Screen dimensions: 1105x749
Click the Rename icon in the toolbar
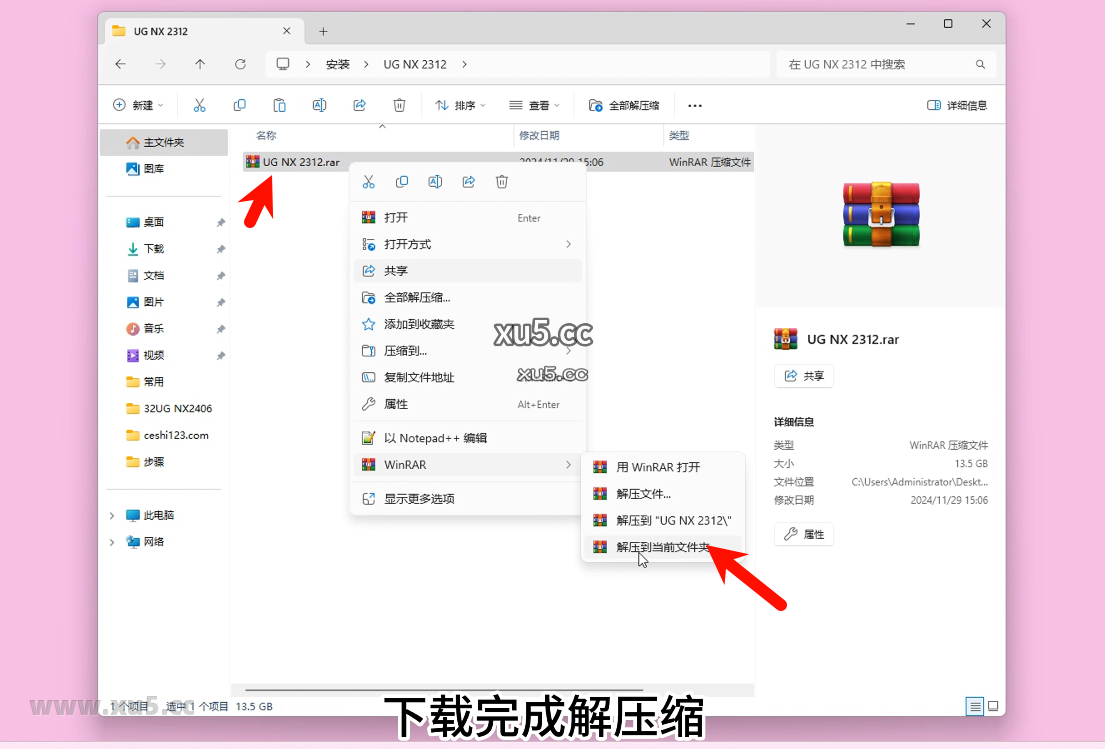pos(319,104)
